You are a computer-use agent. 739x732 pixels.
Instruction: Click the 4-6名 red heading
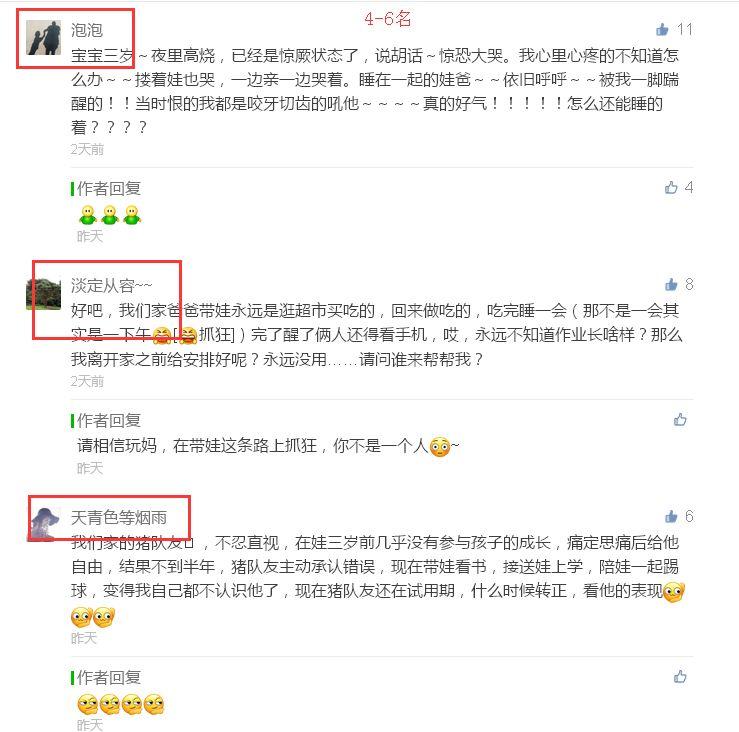click(x=387, y=19)
